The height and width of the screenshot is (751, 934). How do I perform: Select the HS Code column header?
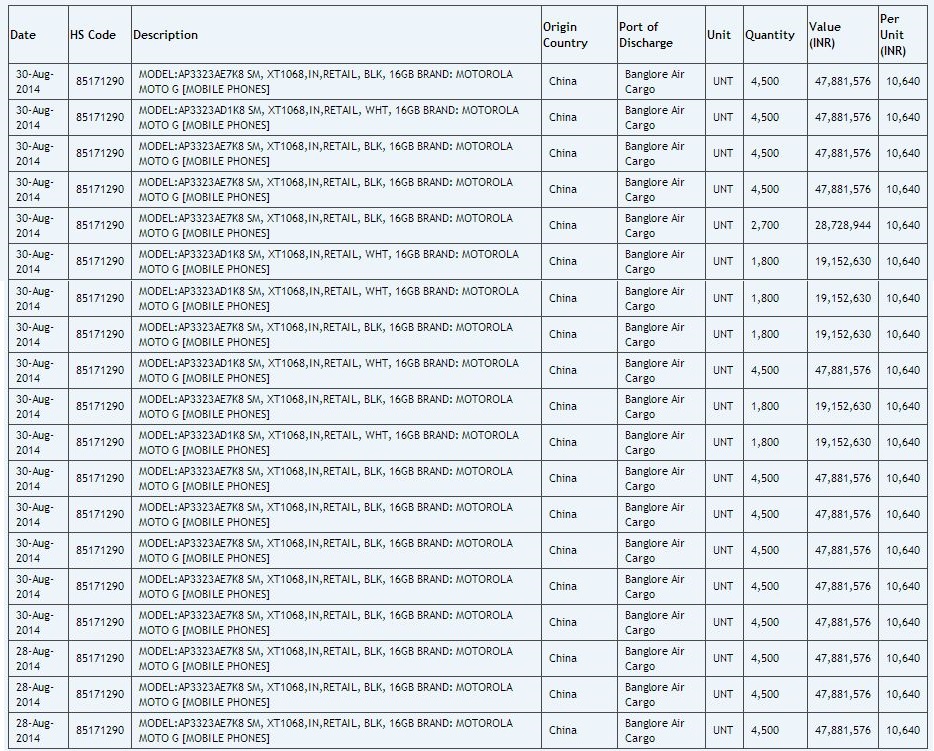tap(93, 35)
